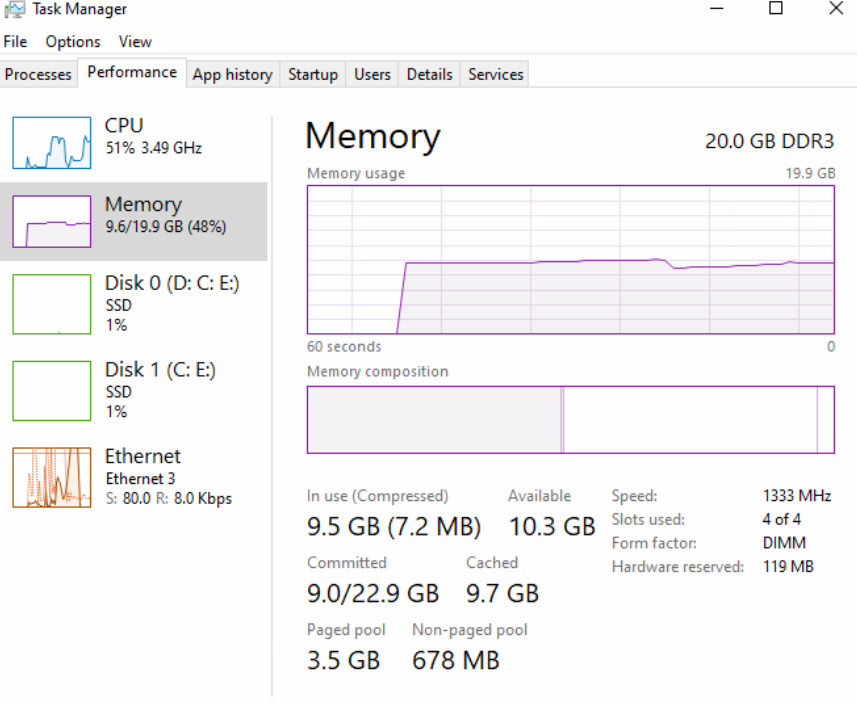Screen dimensions: 857x703
Task: Click the Task Manager app icon in title bar
Action: pos(15,9)
